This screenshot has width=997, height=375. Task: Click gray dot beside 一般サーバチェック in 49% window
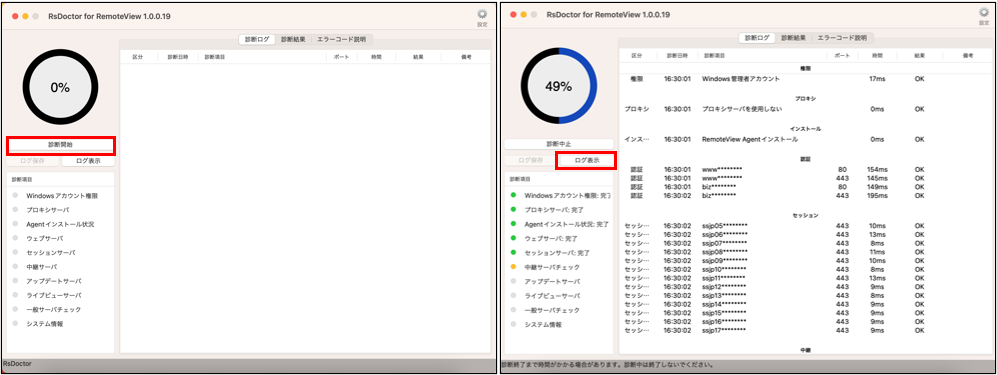click(x=513, y=310)
